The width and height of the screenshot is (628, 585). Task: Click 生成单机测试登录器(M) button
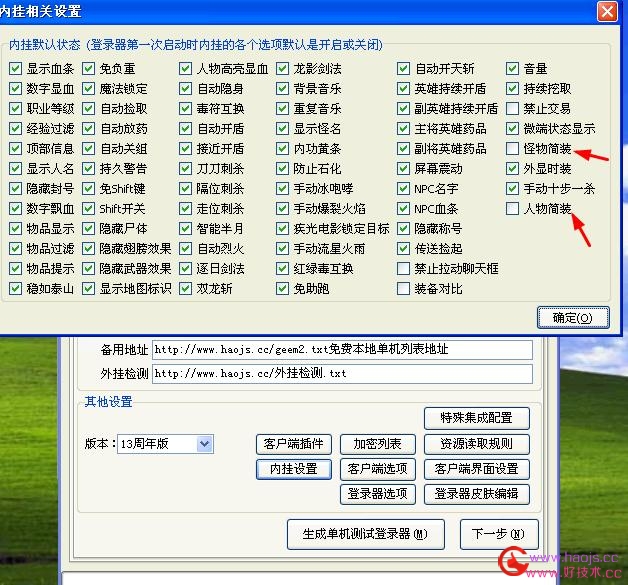point(366,534)
